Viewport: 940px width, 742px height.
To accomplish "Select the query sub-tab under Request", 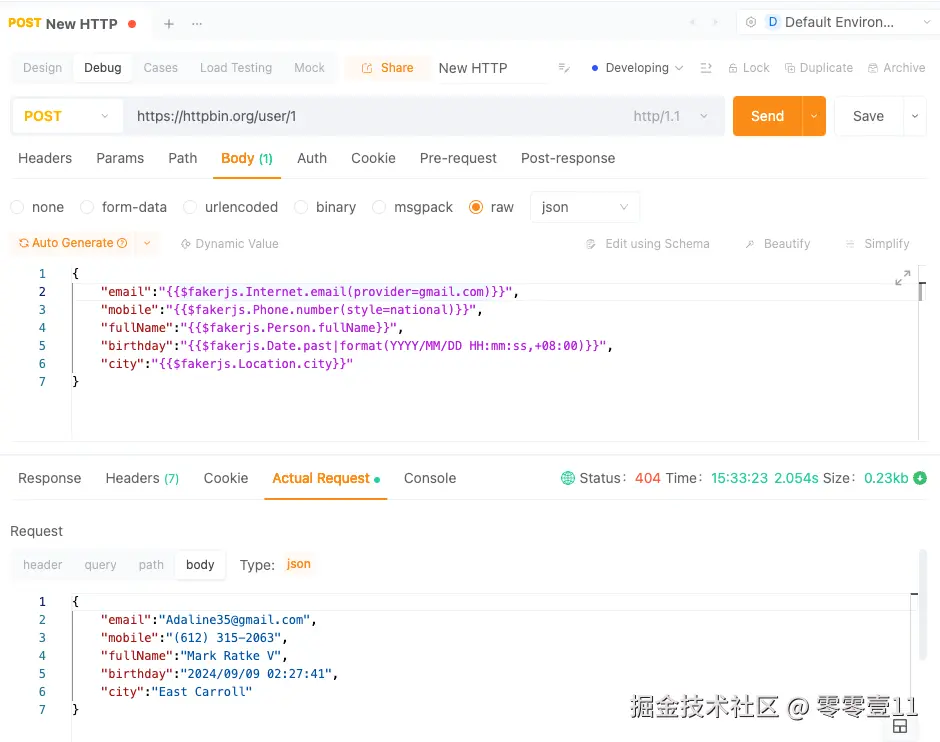I will pyautogui.click(x=100, y=565).
